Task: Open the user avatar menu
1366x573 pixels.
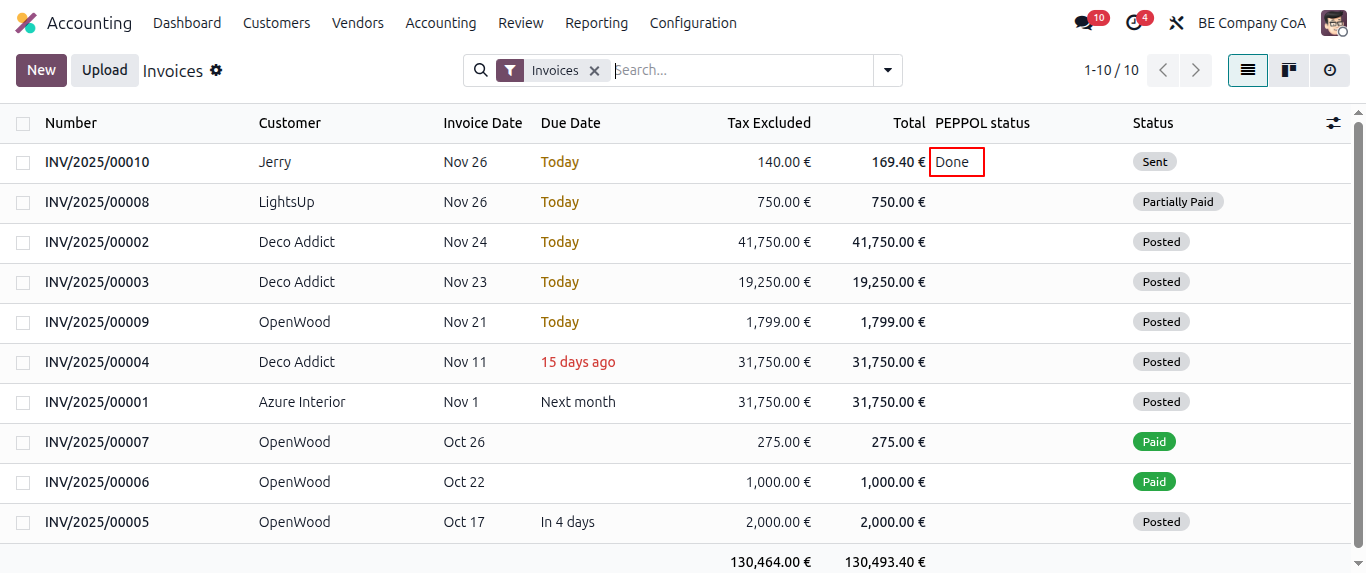Action: (x=1334, y=23)
